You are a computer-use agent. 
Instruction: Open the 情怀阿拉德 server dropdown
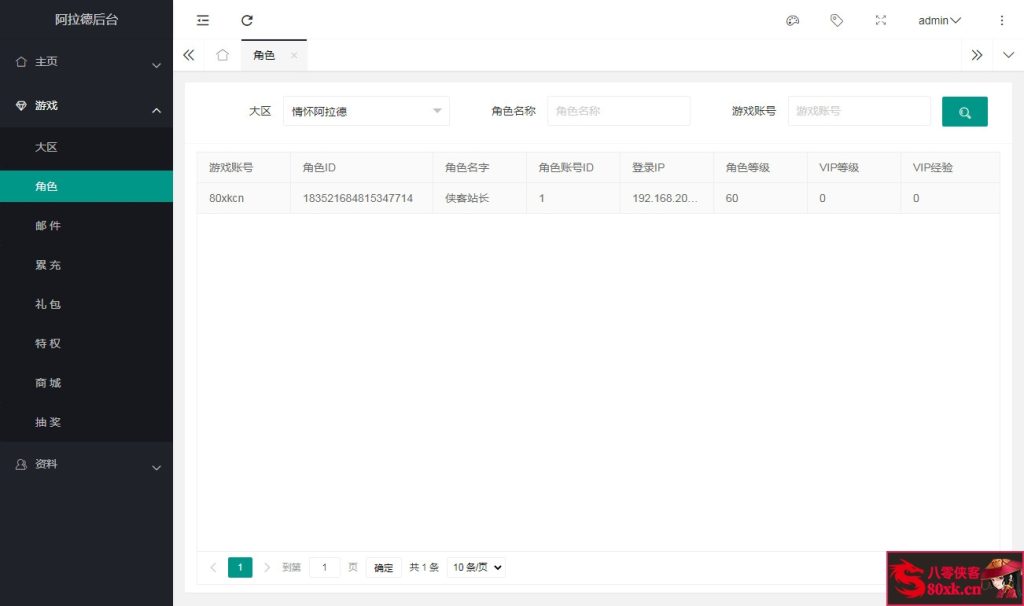(x=366, y=111)
